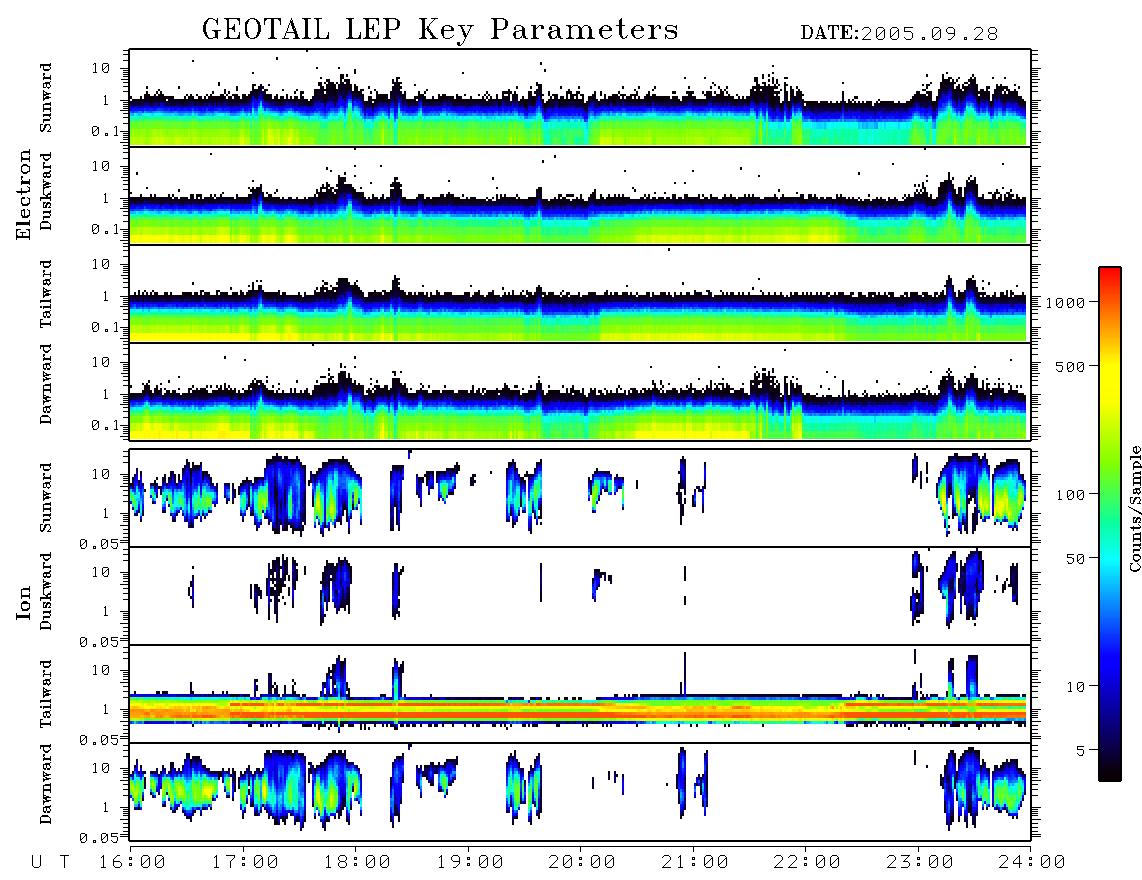Select Duskward label of Electron group
This screenshot has height=880, width=1142.
tap(46, 191)
